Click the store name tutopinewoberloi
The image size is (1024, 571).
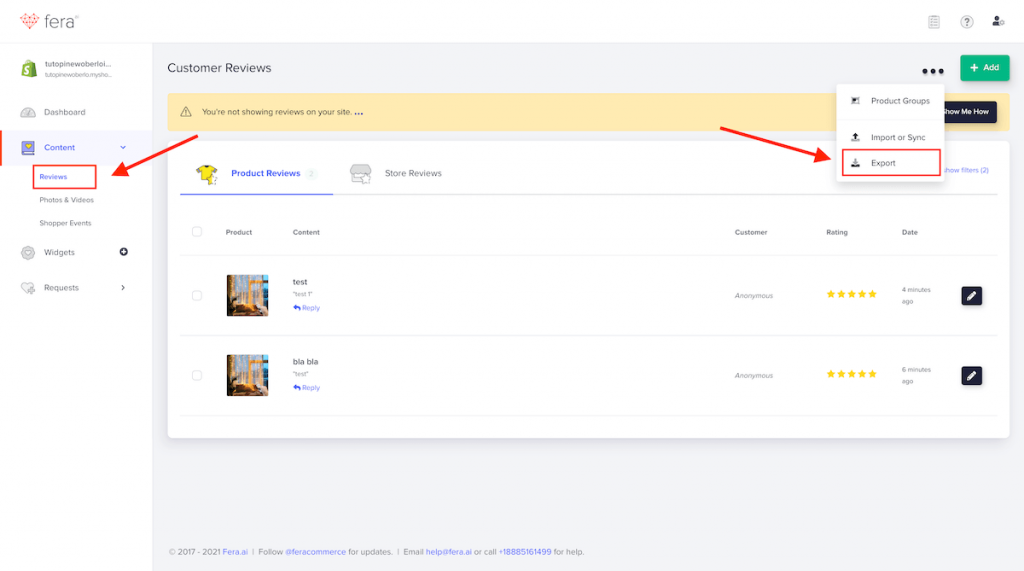pos(78,64)
